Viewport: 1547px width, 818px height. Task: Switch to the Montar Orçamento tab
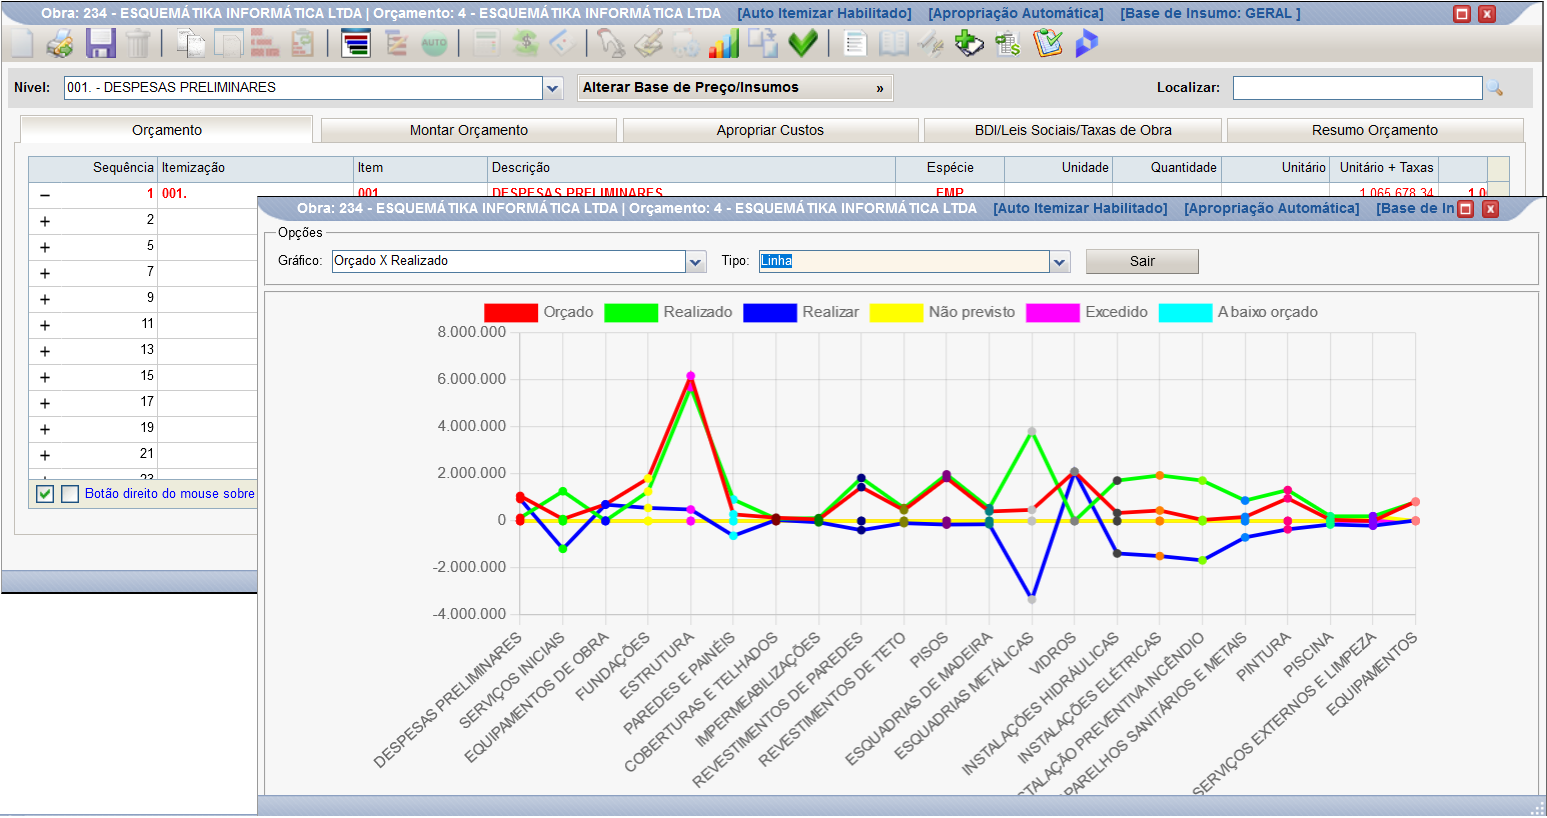pyautogui.click(x=469, y=130)
